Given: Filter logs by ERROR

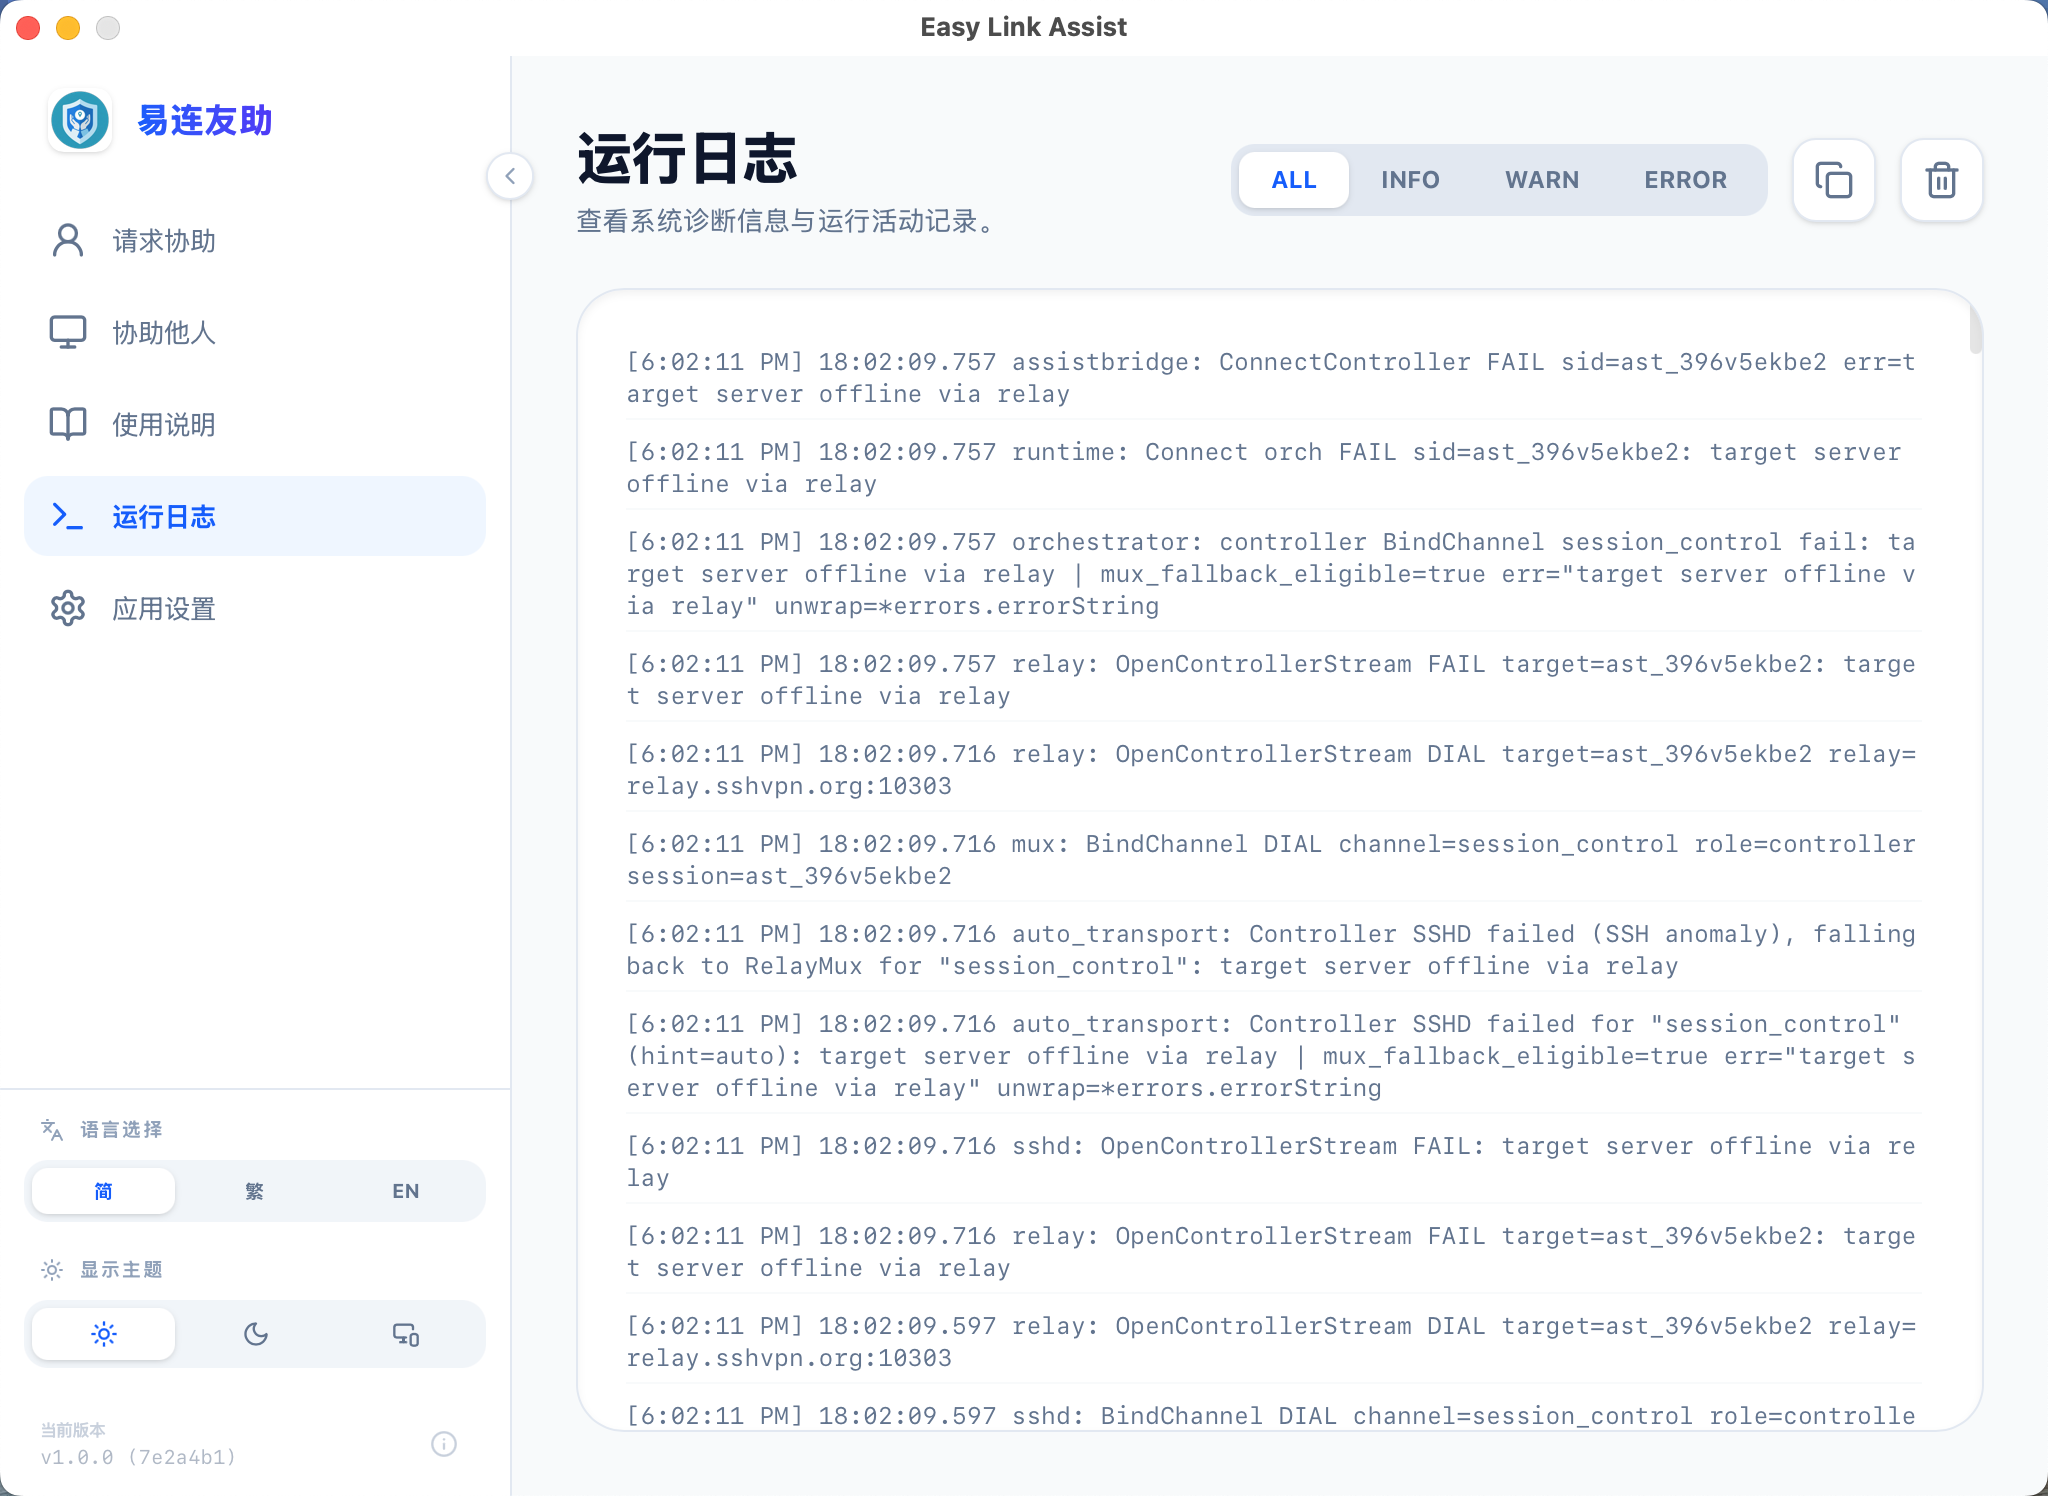Looking at the screenshot, I should pos(1686,180).
